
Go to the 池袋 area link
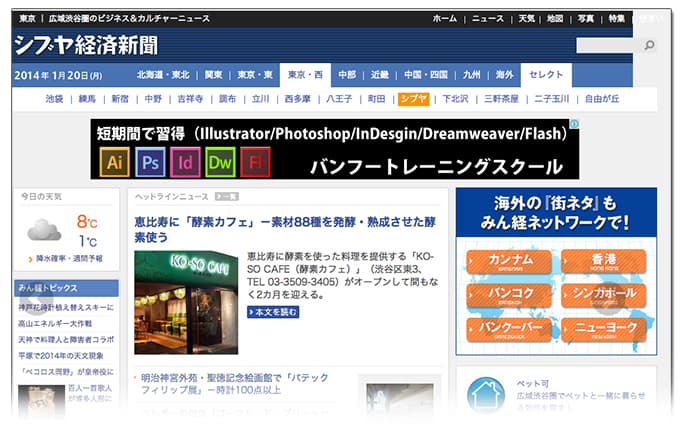click(x=54, y=99)
